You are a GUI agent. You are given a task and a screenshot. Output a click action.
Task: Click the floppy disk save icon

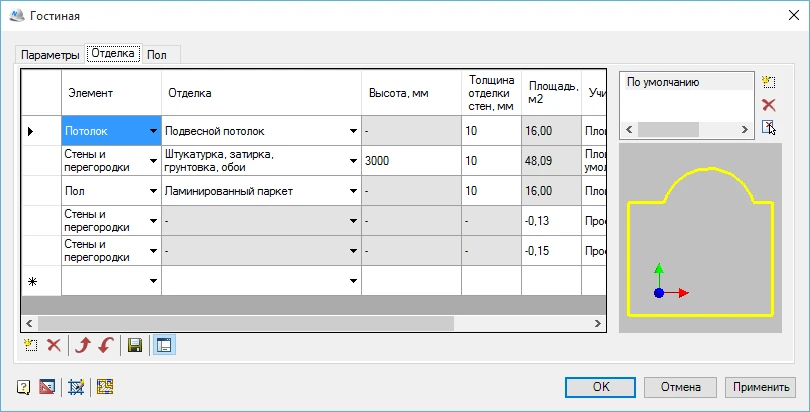pos(136,345)
